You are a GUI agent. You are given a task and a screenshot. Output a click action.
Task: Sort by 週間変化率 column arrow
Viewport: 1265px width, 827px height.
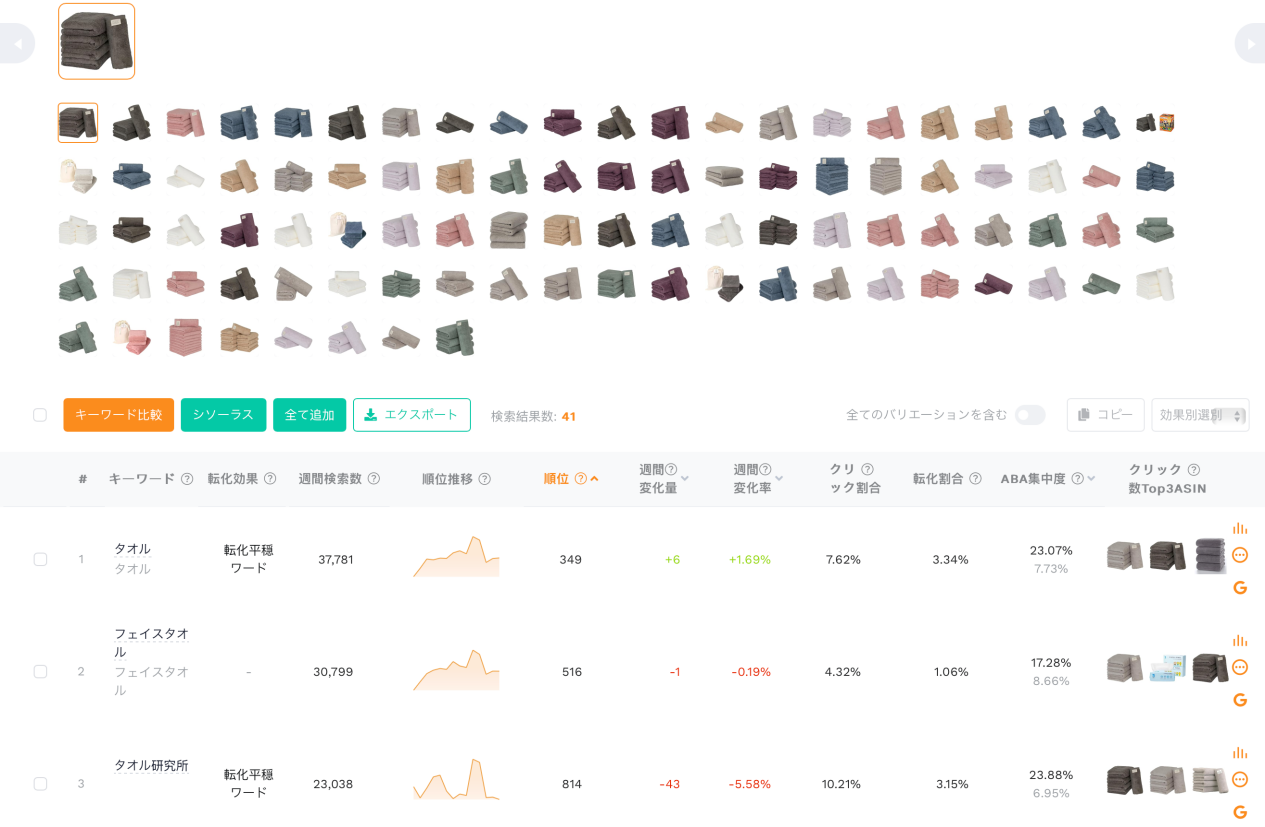tap(779, 479)
